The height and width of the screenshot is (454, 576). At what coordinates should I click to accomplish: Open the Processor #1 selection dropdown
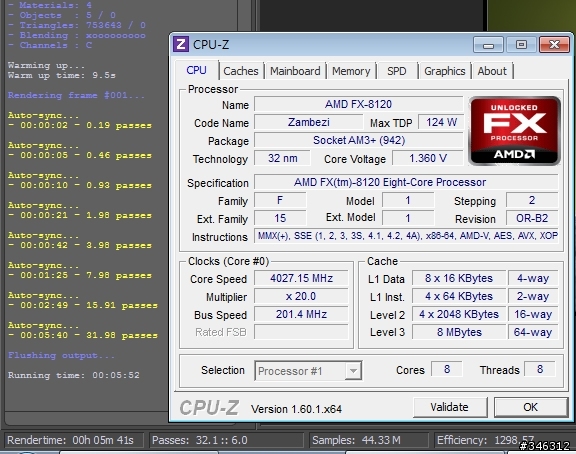click(308, 371)
